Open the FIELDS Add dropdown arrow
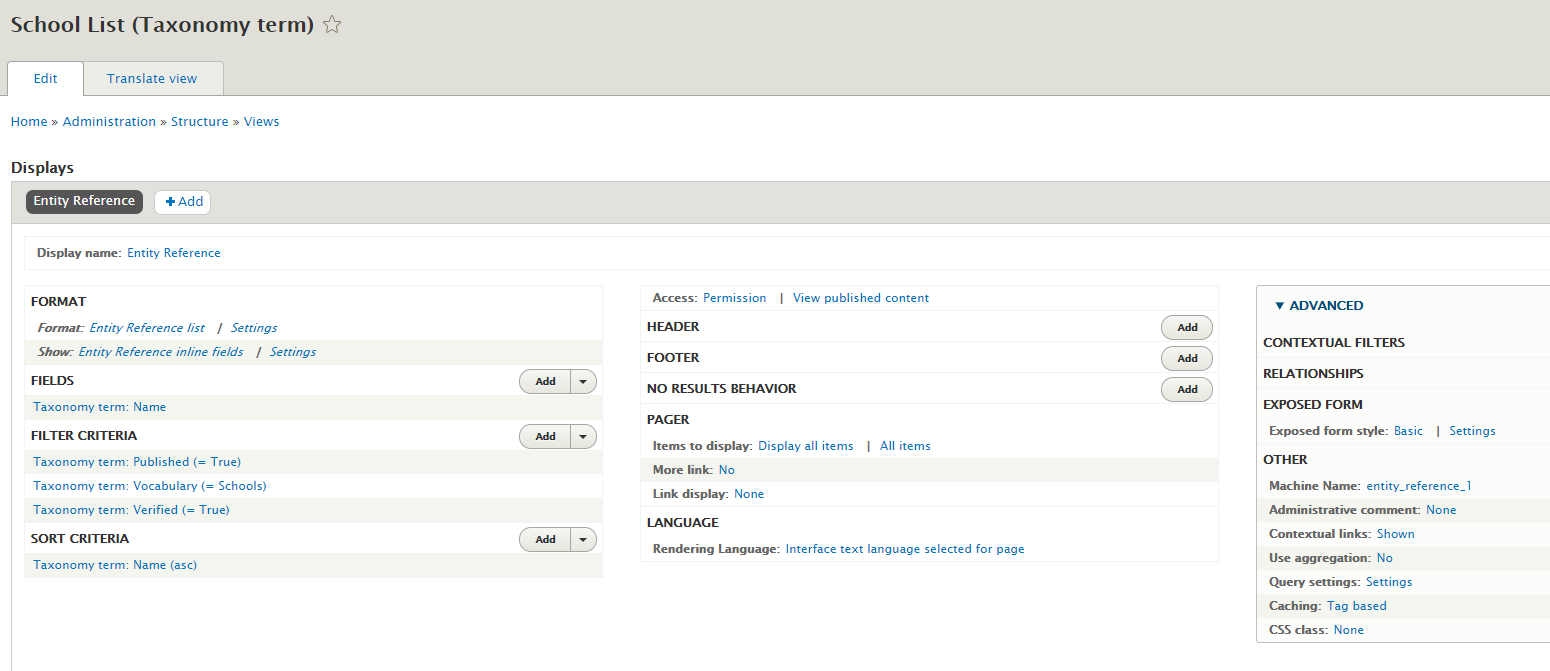The width and height of the screenshot is (1550, 671). [x=583, y=381]
